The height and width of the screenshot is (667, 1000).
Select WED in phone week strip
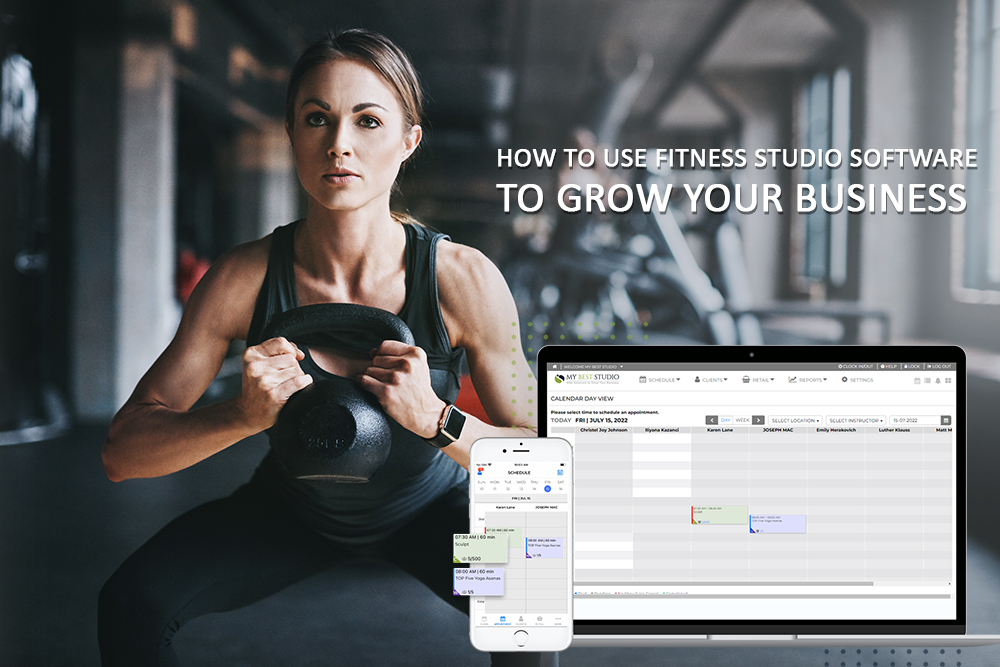pyautogui.click(x=521, y=485)
